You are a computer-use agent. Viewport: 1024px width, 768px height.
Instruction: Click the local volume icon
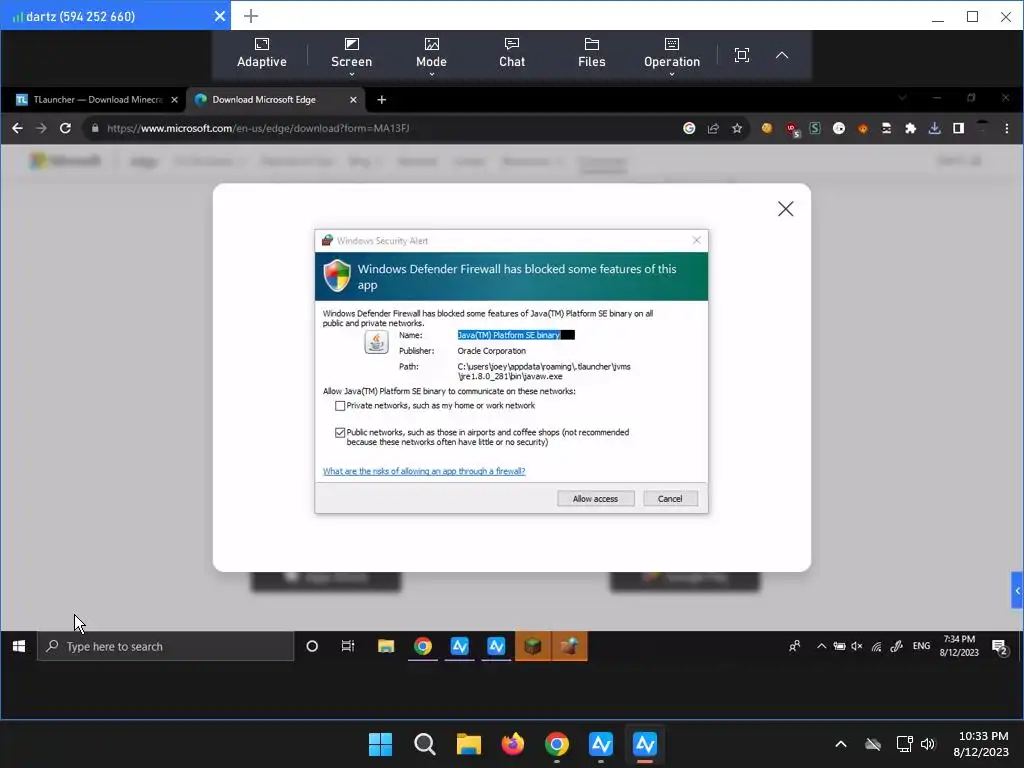pyautogui.click(x=928, y=744)
